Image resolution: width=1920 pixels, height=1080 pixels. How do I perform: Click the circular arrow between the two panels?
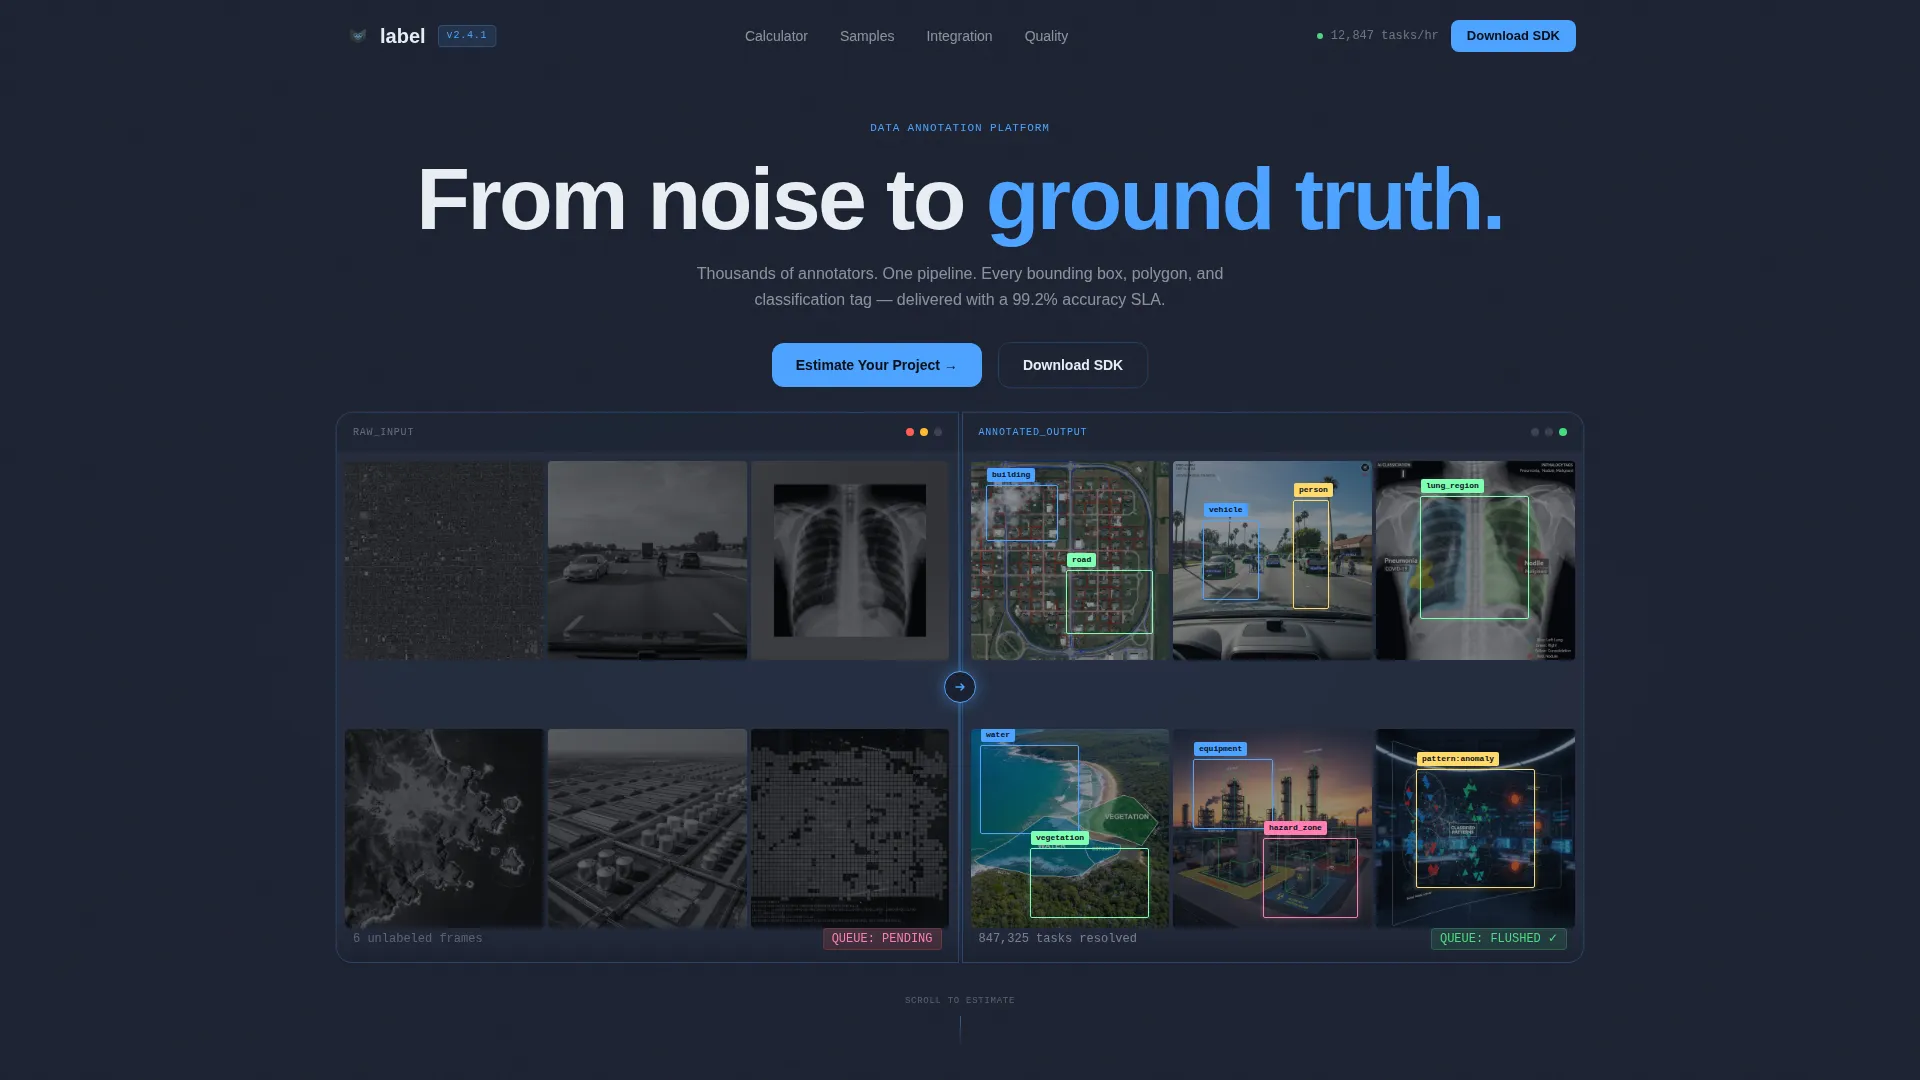960,687
